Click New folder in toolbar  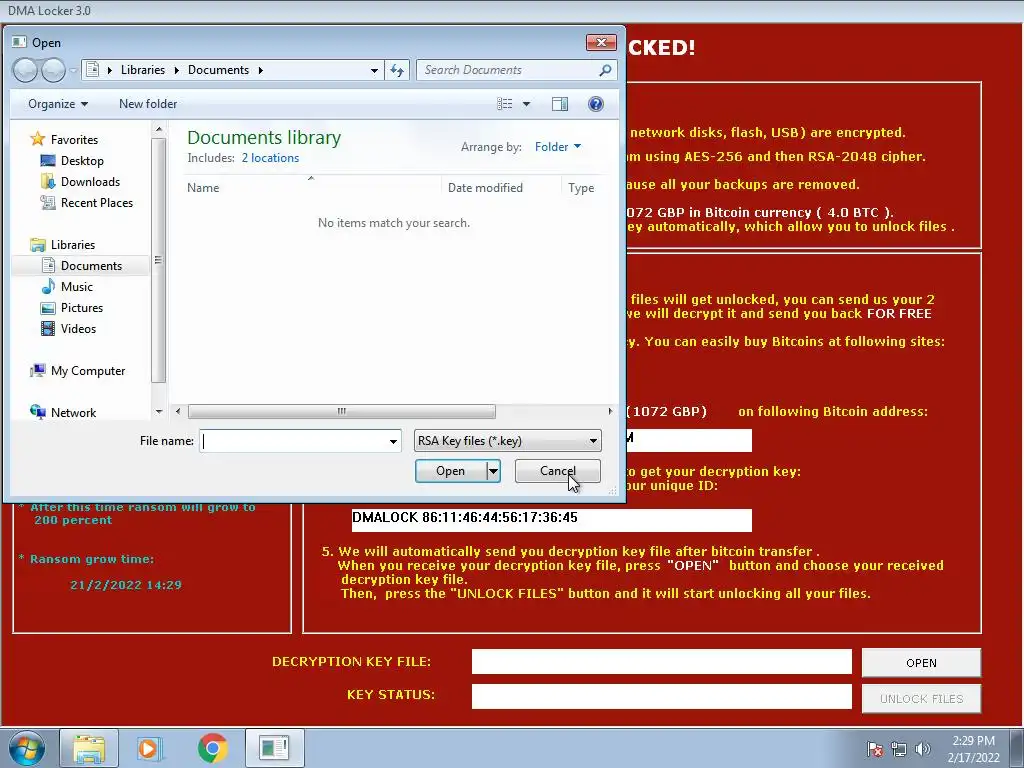click(x=148, y=104)
